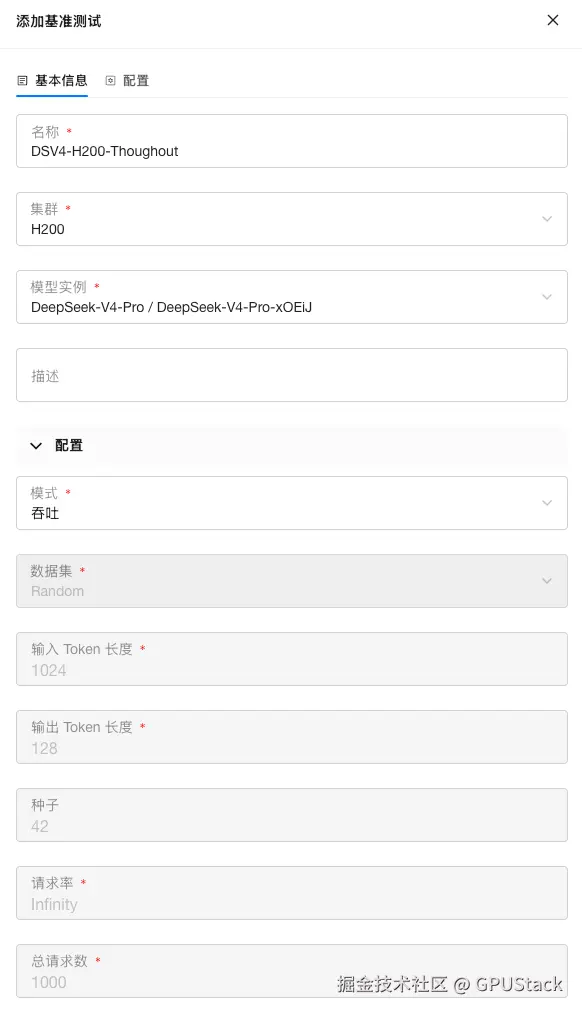Open the 模型实例 DeepSeek-V4-Pro dropdown

point(292,297)
